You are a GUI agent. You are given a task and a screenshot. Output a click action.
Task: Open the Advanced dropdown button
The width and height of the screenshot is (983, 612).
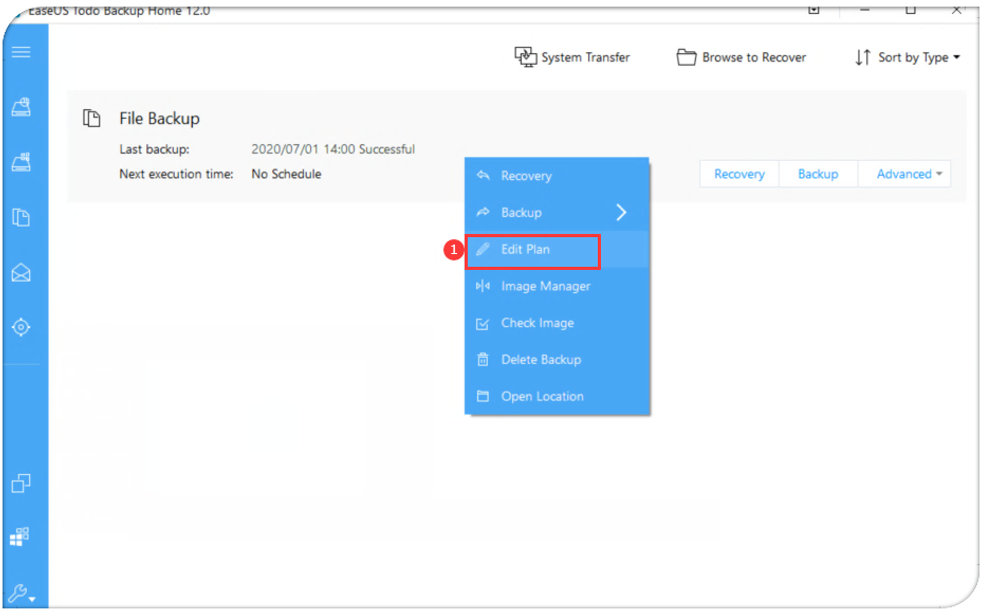(908, 174)
